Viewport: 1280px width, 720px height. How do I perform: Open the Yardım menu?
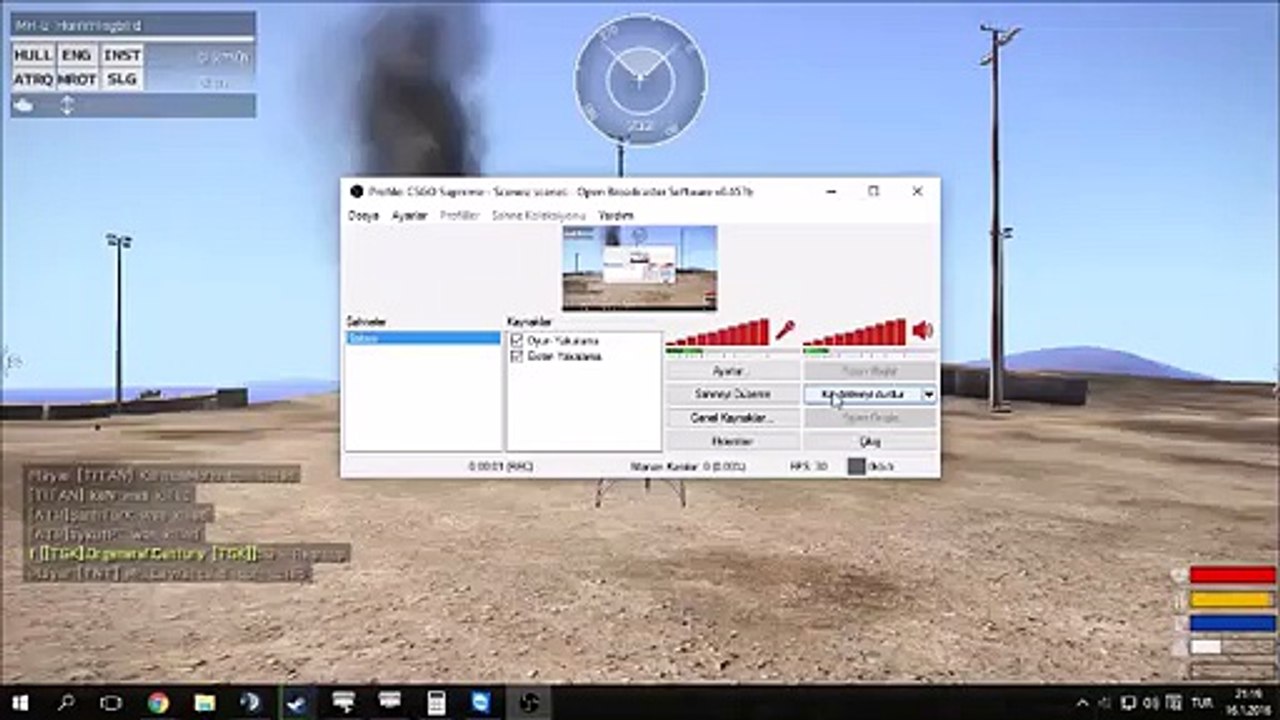click(x=616, y=215)
